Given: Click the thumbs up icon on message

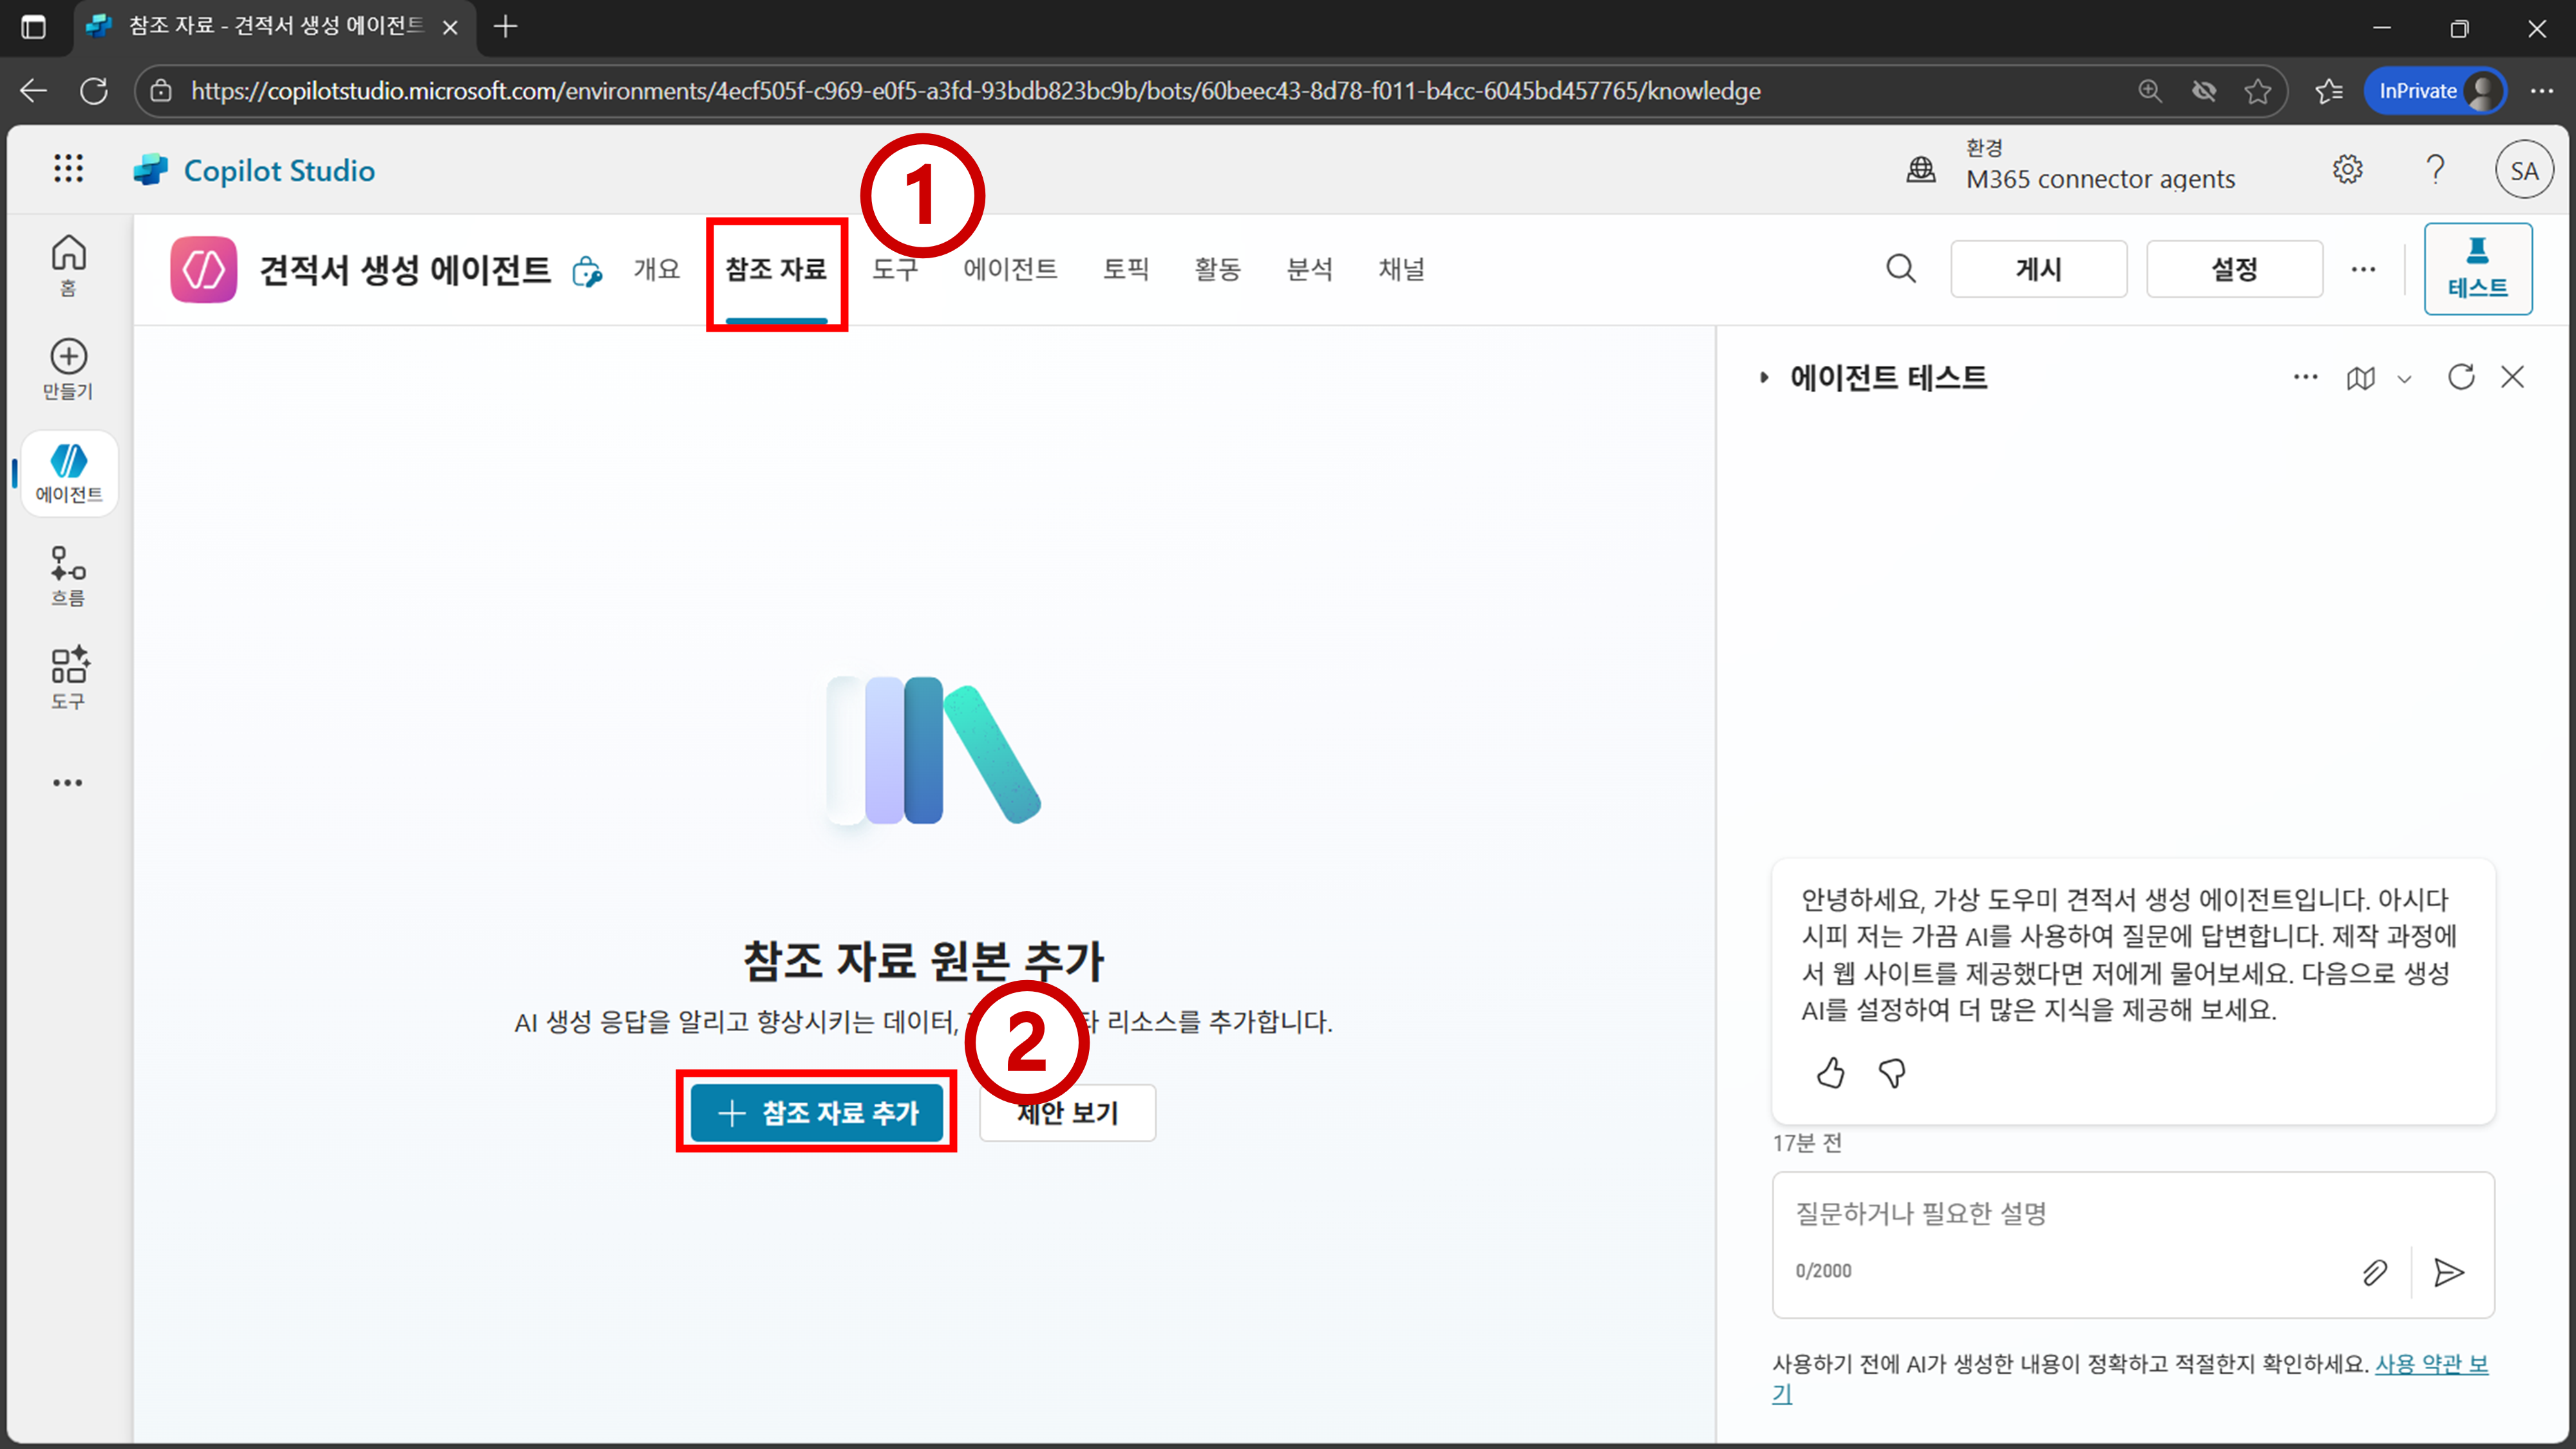Looking at the screenshot, I should coord(1830,1073).
